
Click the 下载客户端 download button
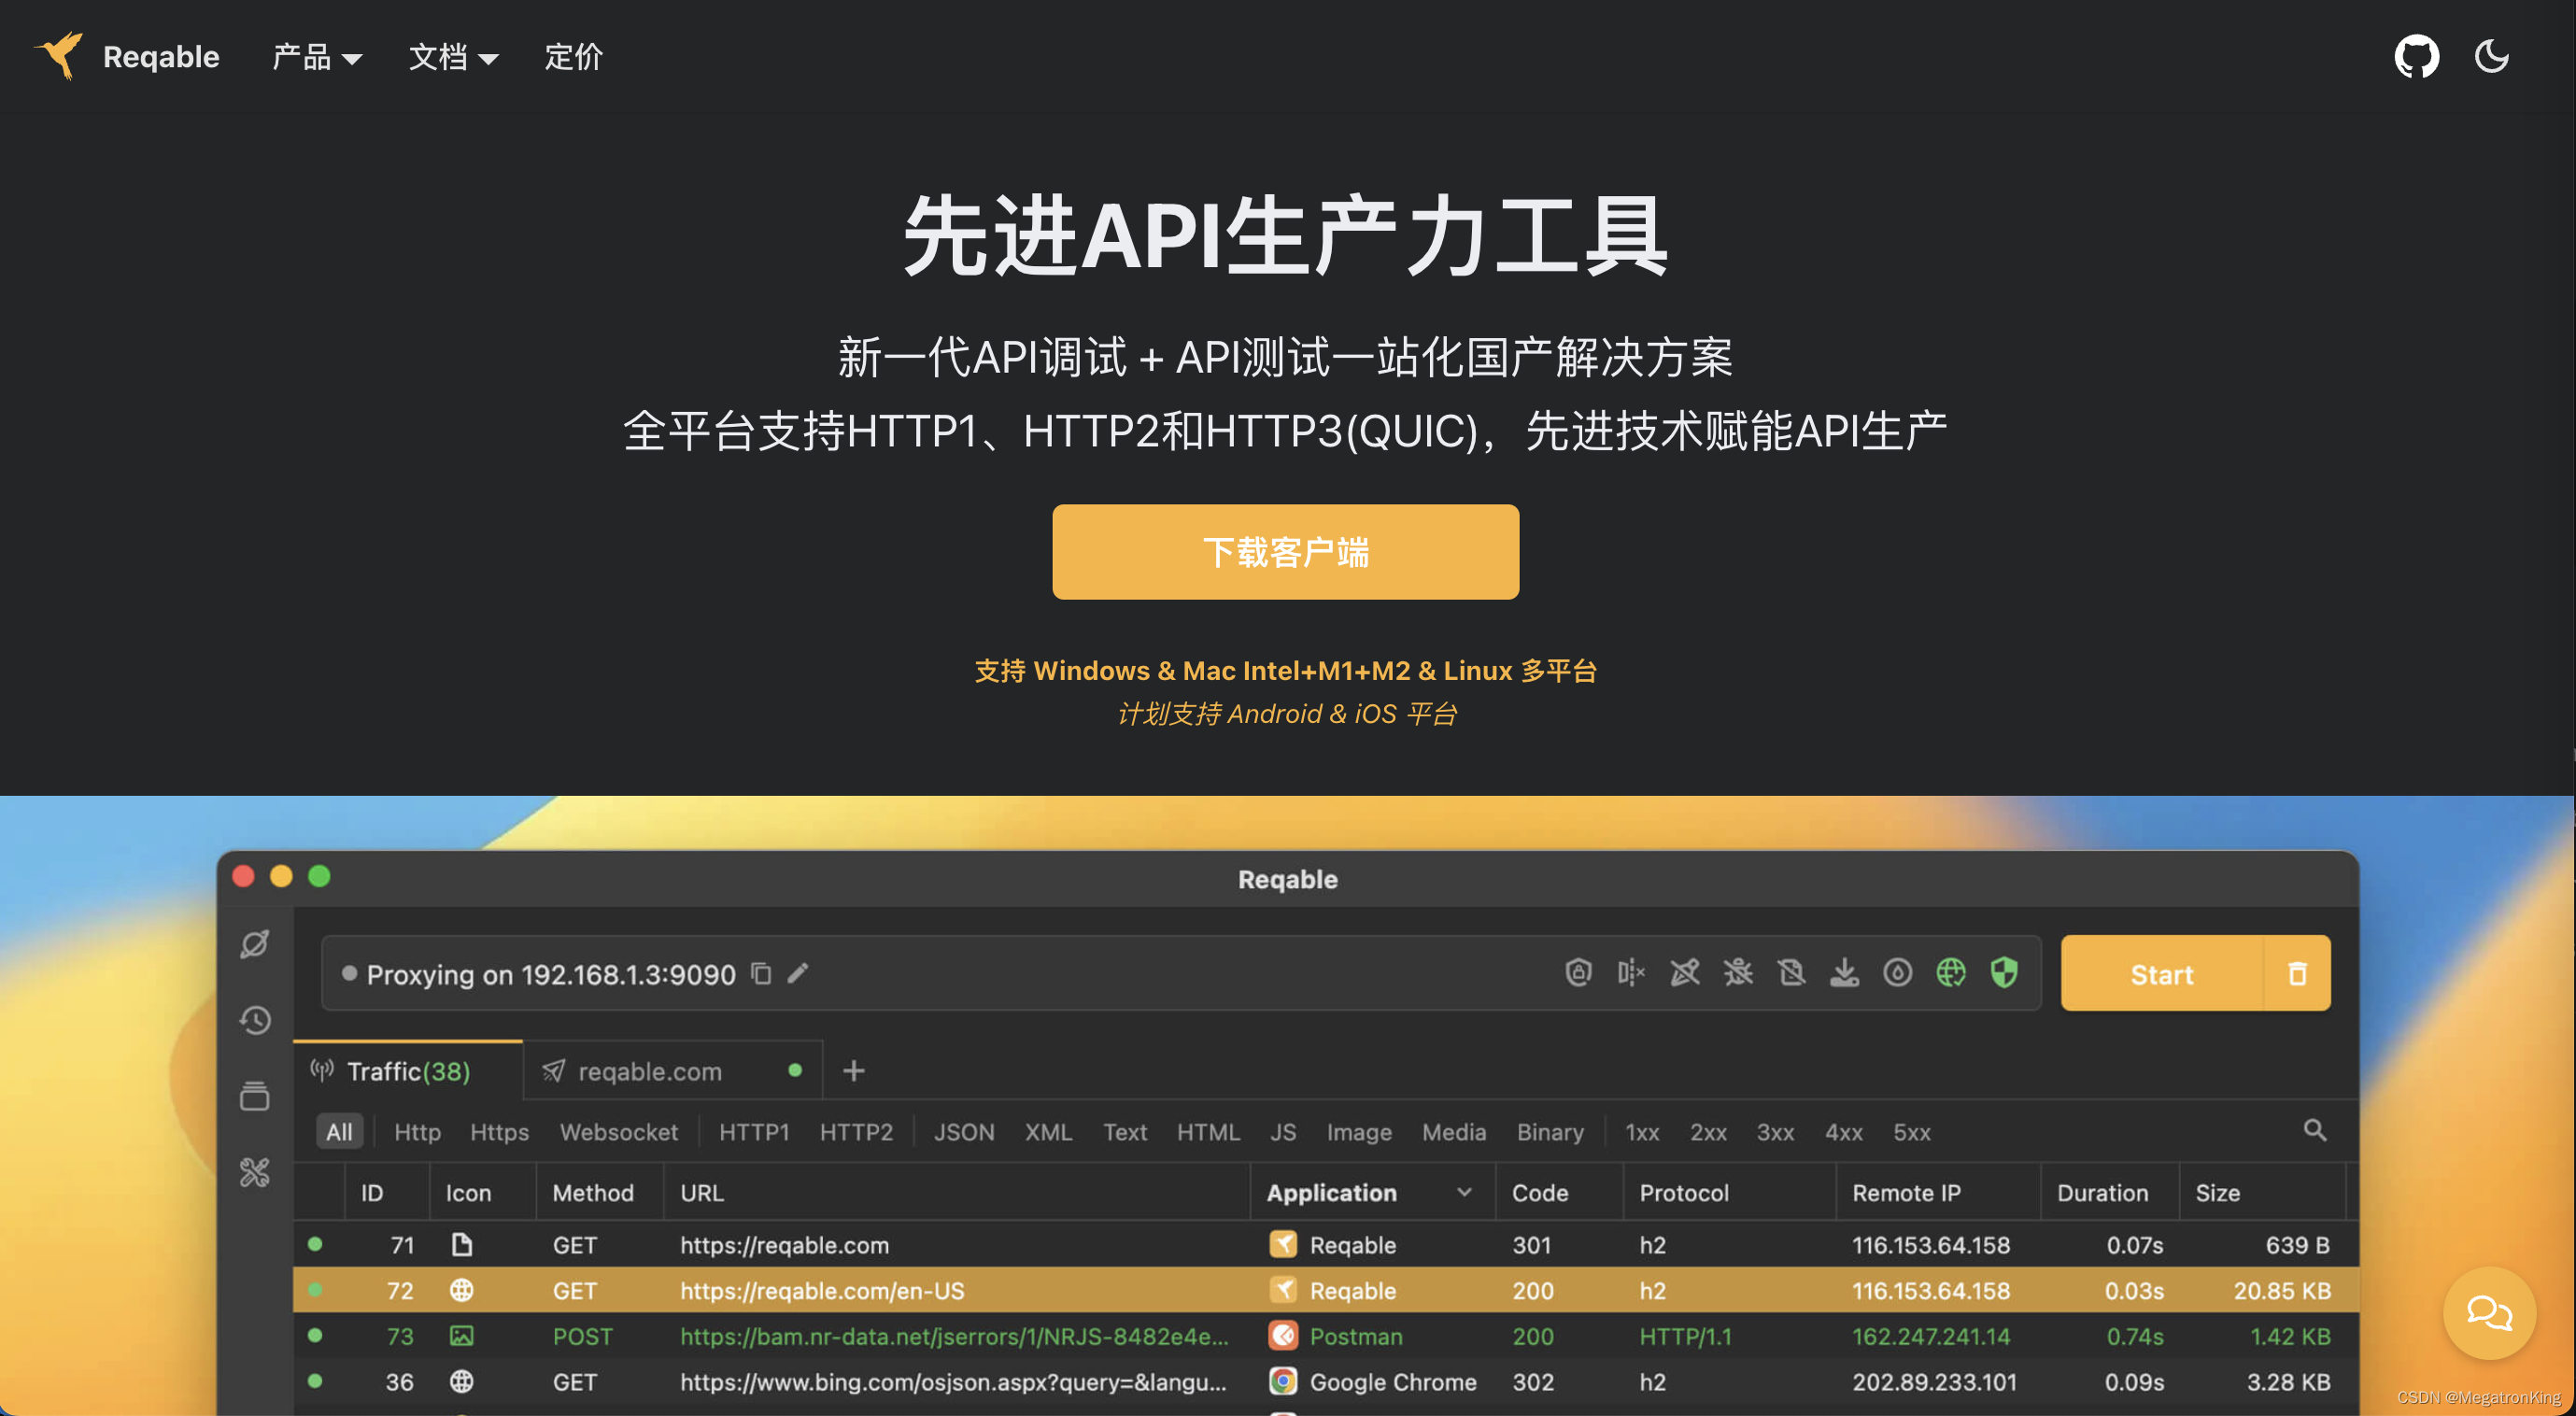pos(1285,552)
